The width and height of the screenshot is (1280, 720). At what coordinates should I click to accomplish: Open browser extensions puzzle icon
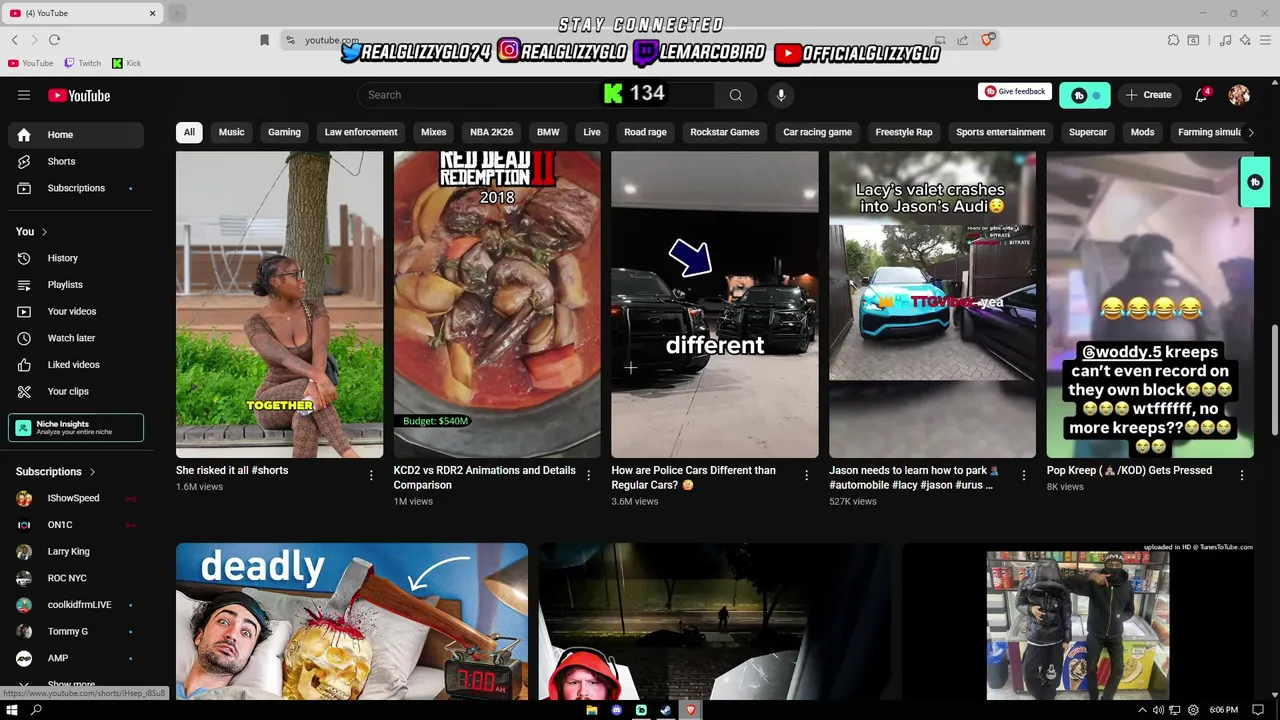point(1173,40)
